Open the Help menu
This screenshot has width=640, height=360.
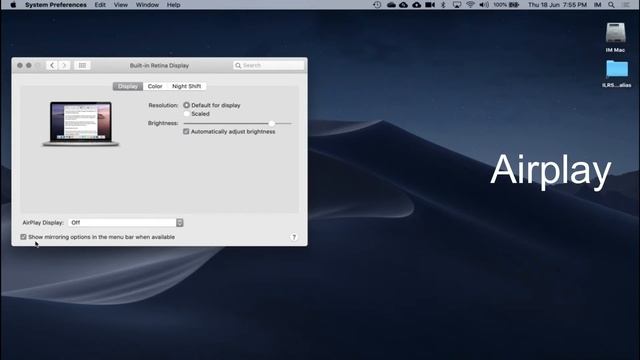(x=173, y=5)
